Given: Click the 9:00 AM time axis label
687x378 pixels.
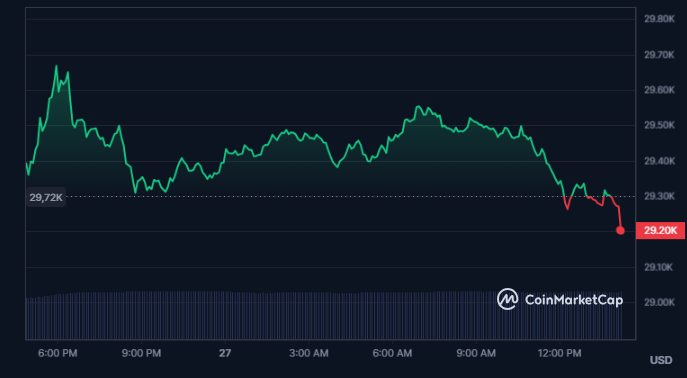Looking at the screenshot, I should 476,353.
